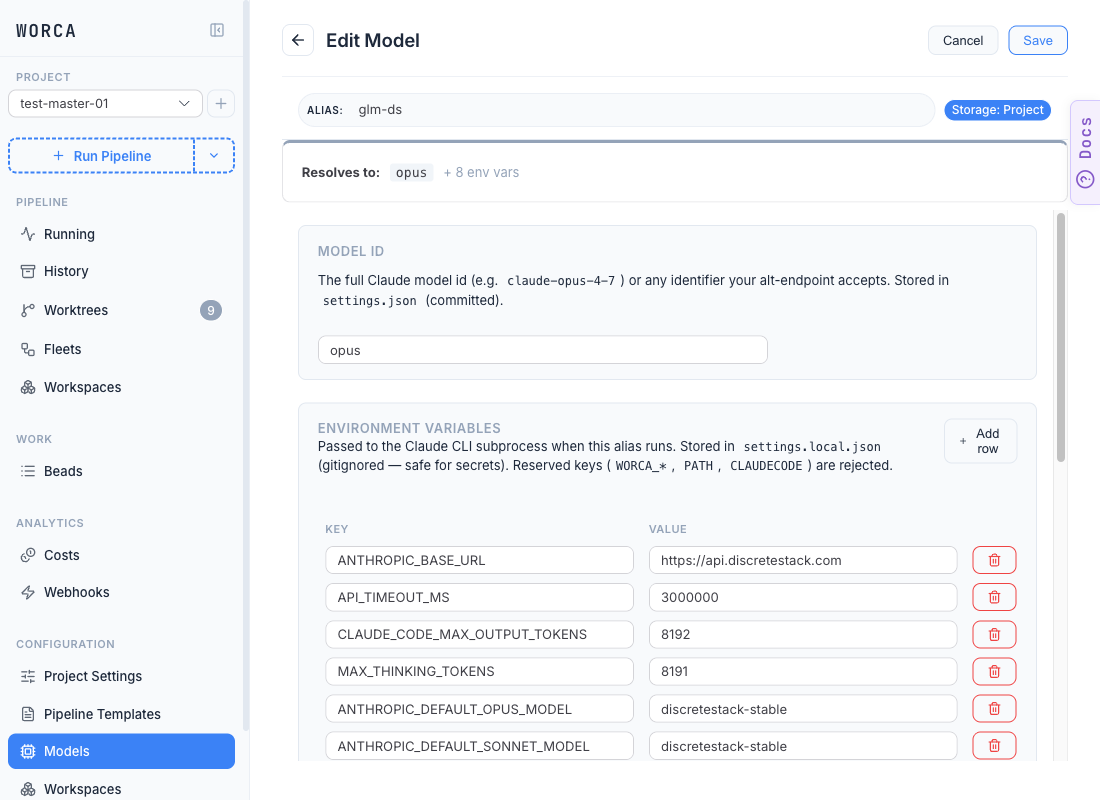Expand the Run Pipeline options chevron
Image resolution: width=1100 pixels, height=800 pixels.
click(x=214, y=156)
